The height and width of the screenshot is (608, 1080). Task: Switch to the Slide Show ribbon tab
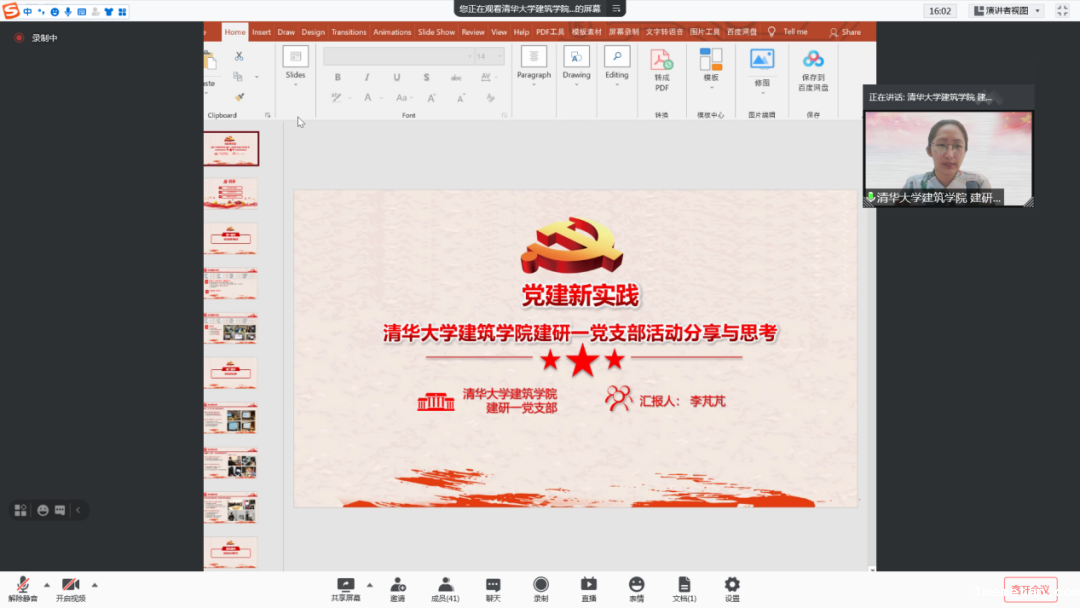(436, 32)
